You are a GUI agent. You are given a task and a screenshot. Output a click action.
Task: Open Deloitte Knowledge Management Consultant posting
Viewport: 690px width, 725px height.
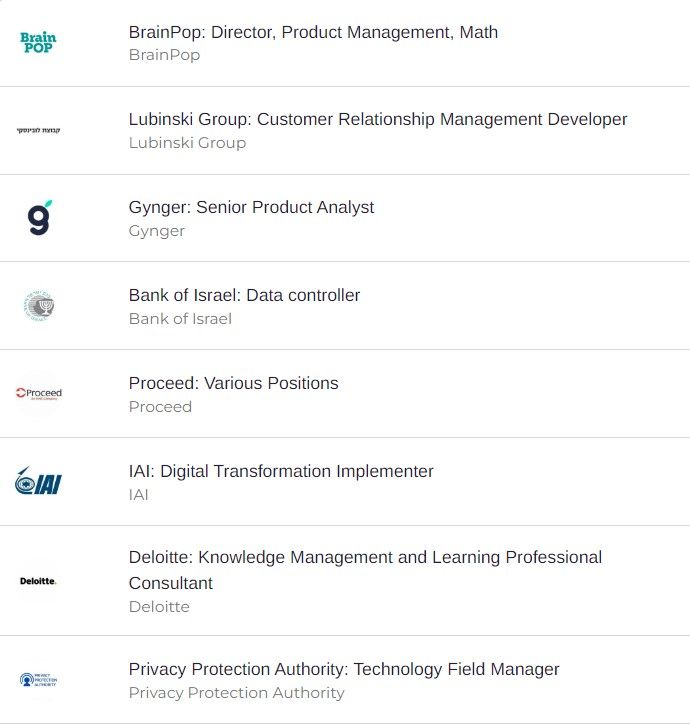[365, 570]
